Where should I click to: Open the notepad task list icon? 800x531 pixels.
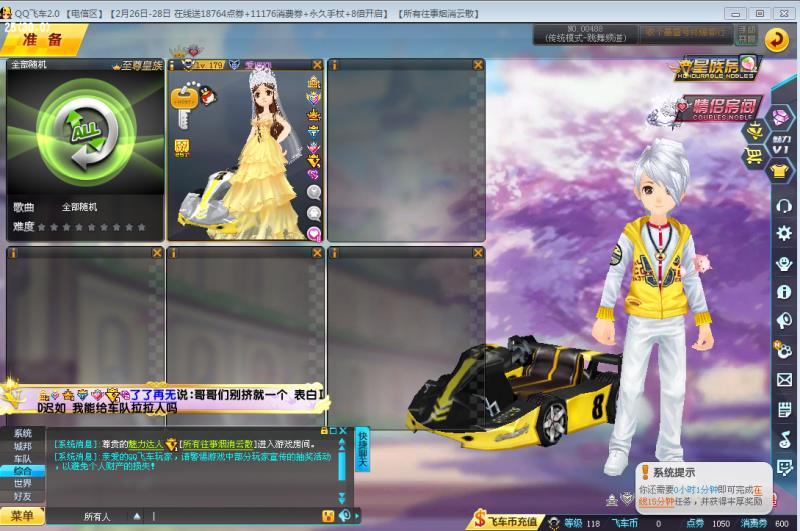[784, 409]
